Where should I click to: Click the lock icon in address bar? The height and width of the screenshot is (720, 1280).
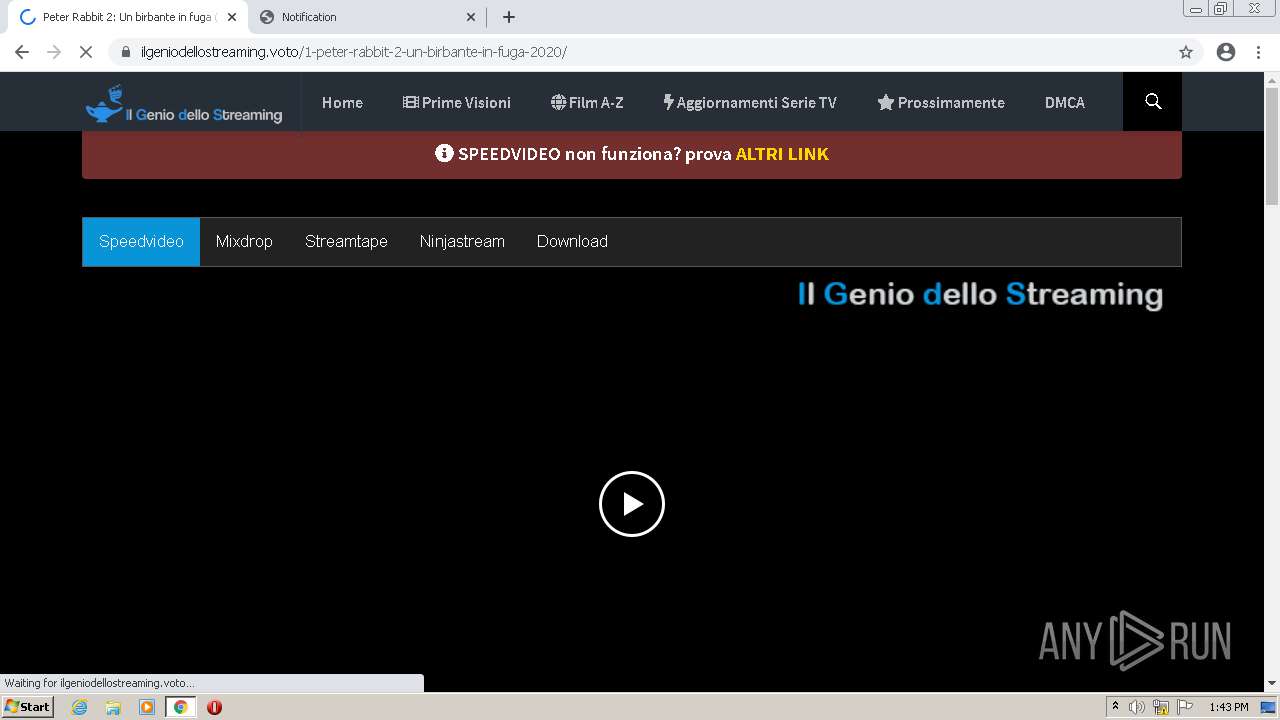[x=126, y=52]
